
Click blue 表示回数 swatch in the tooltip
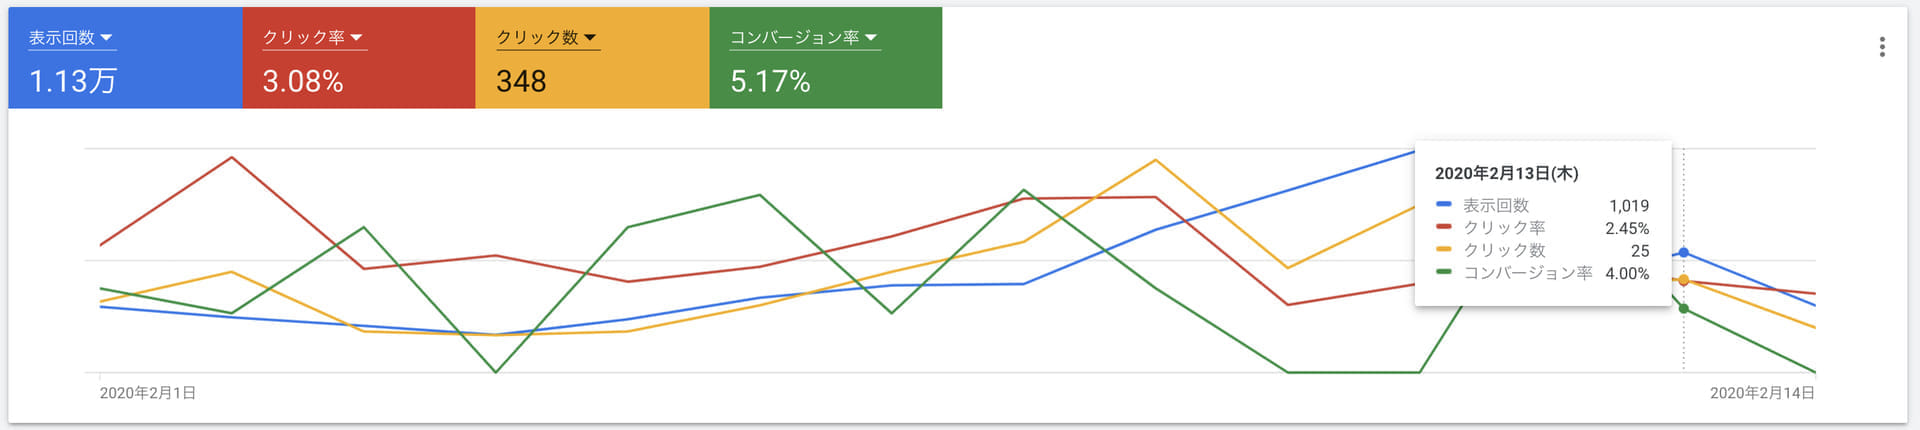[x=1443, y=205]
